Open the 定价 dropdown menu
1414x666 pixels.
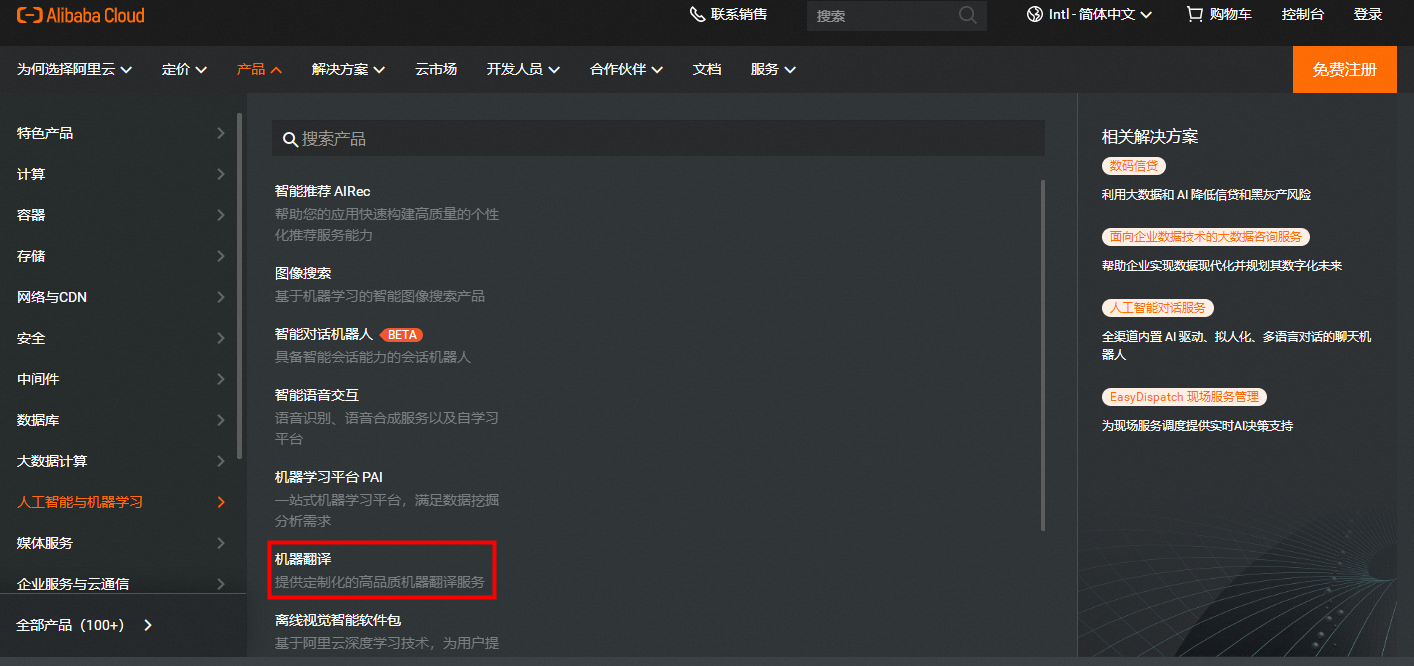tap(185, 69)
